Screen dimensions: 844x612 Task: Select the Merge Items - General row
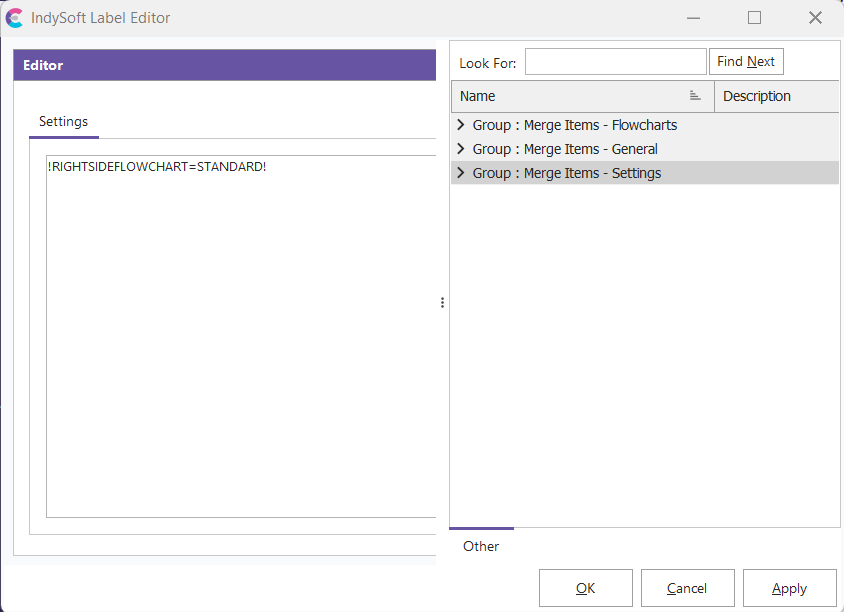pyautogui.click(x=565, y=149)
